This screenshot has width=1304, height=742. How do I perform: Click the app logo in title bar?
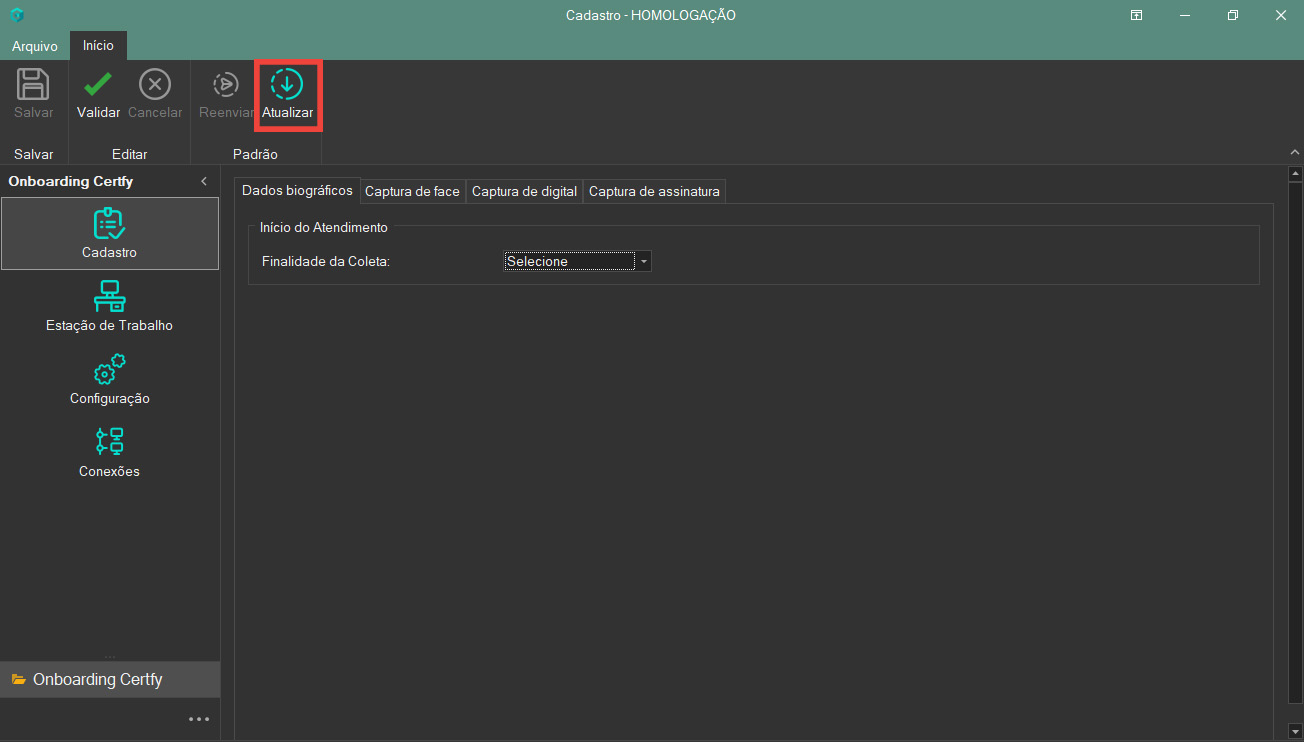[x=17, y=15]
